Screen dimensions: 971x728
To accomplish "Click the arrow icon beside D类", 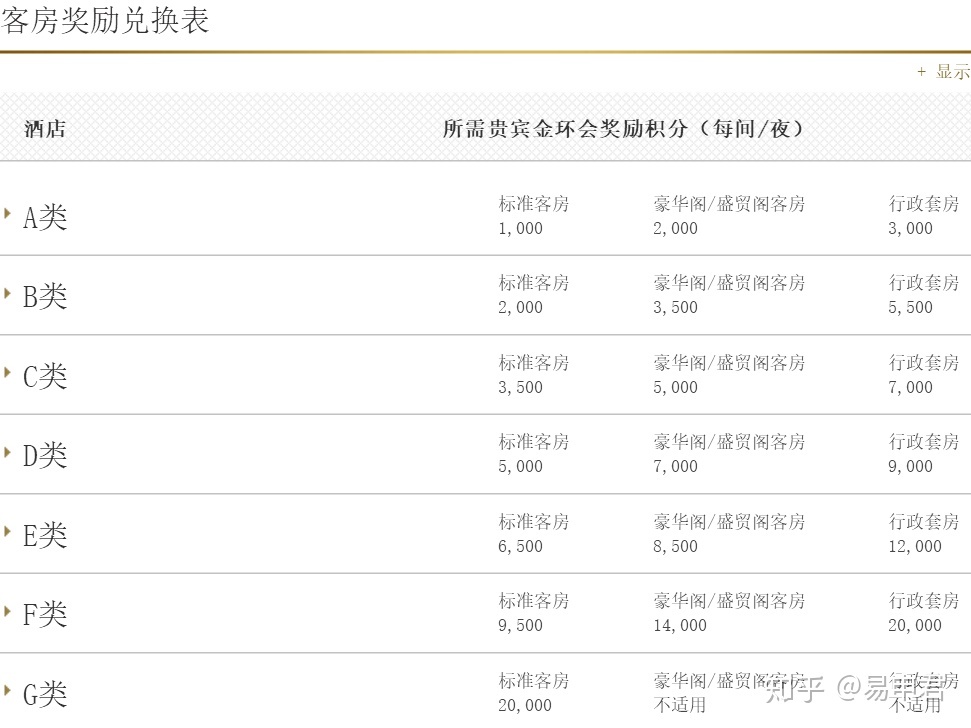I will (7, 451).
